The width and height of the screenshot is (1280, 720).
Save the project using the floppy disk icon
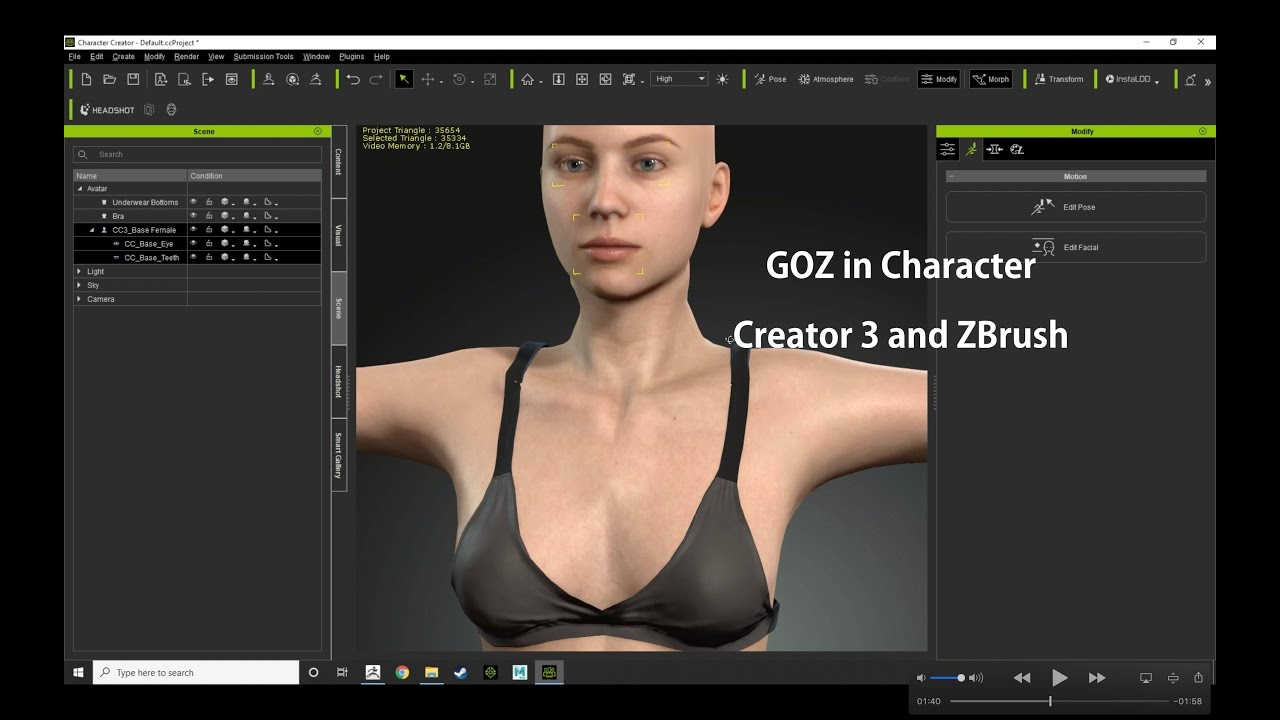point(134,79)
